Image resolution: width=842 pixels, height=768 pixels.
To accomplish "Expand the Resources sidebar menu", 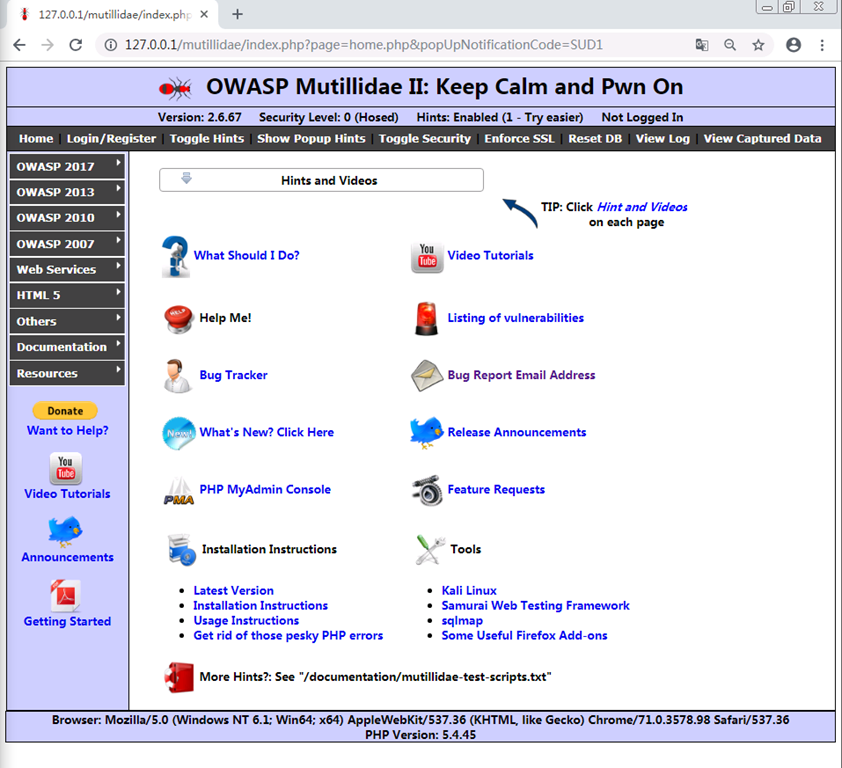I will click(x=67, y=373).
